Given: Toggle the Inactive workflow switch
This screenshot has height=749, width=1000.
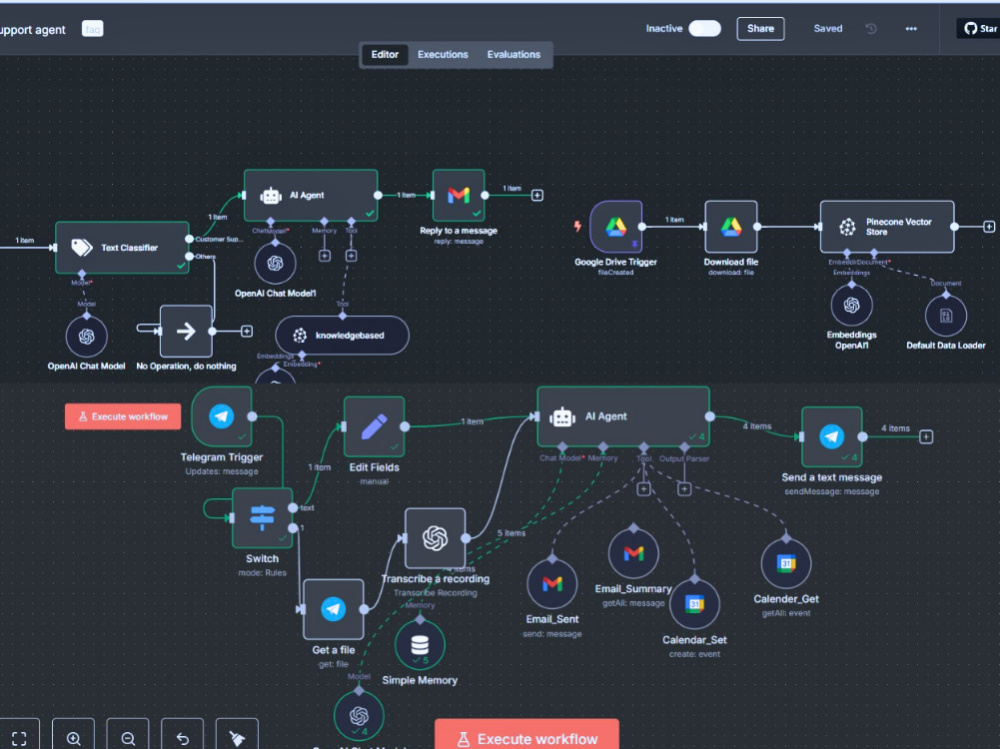Looking at the screenshot, I should tap(705, 29).
